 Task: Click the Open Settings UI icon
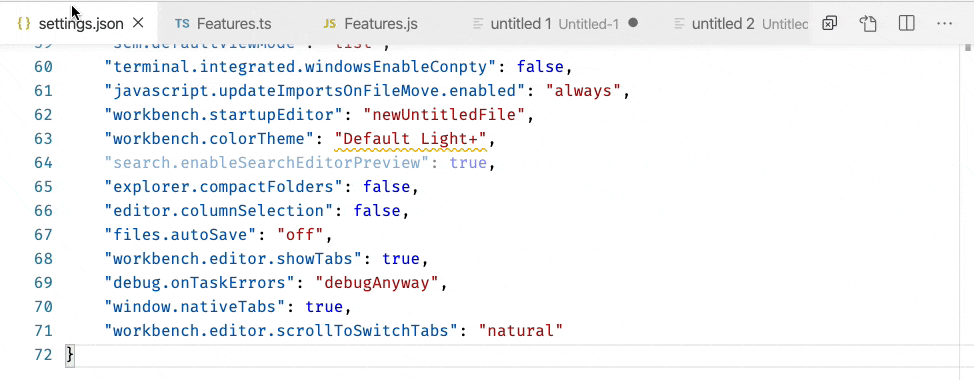pyautogui.click(x=868, y=24)
